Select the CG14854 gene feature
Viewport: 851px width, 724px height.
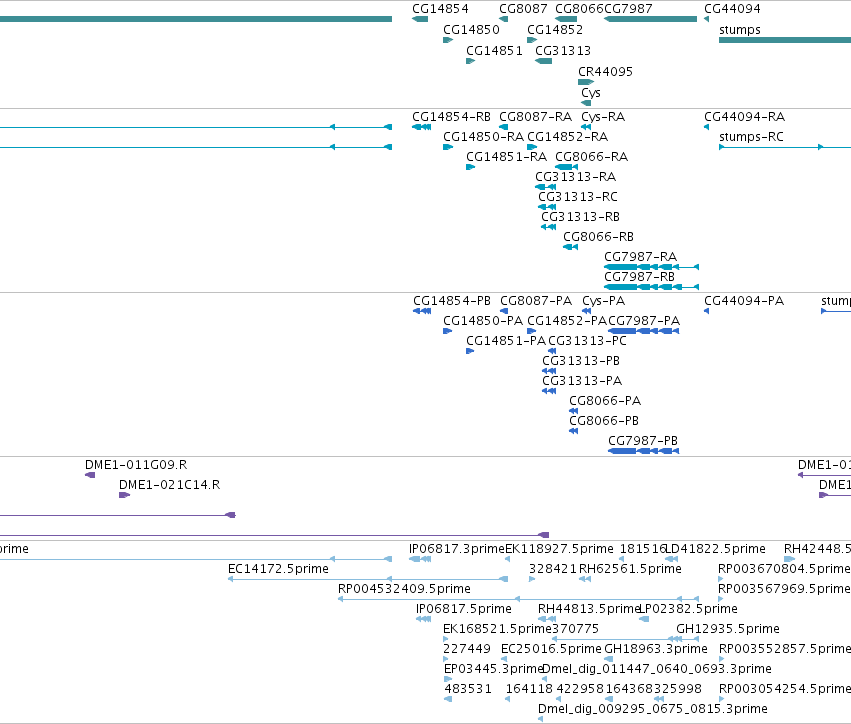click(420, 19)
